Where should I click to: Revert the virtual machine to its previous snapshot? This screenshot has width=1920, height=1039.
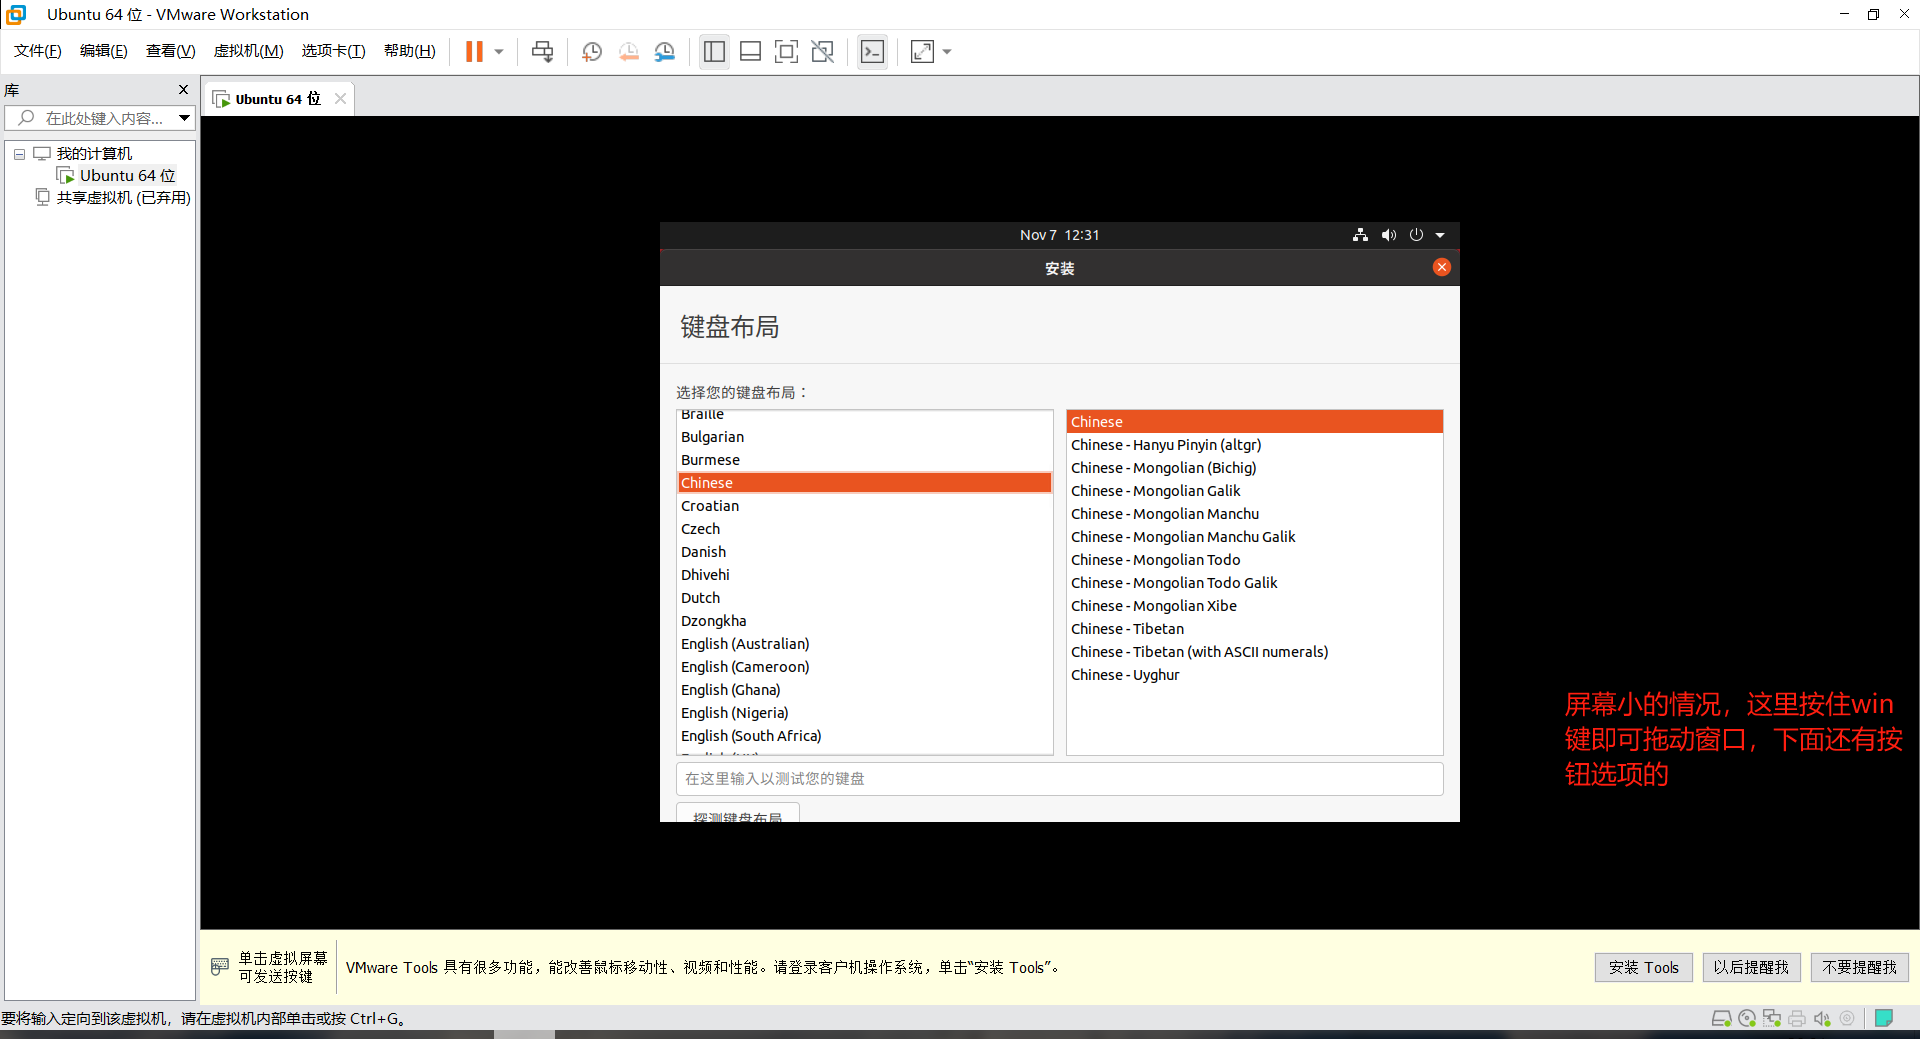pyautogui.click(x=629, y=51)
